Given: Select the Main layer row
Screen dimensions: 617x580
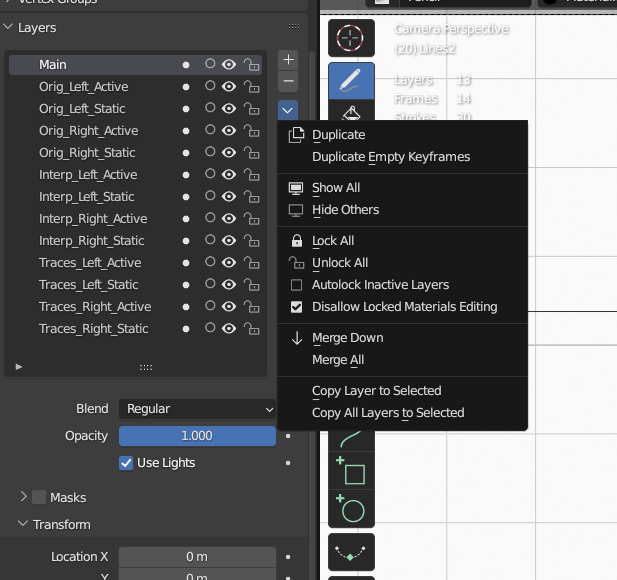Looking at the screenshot, I should [x=135, y=65].
